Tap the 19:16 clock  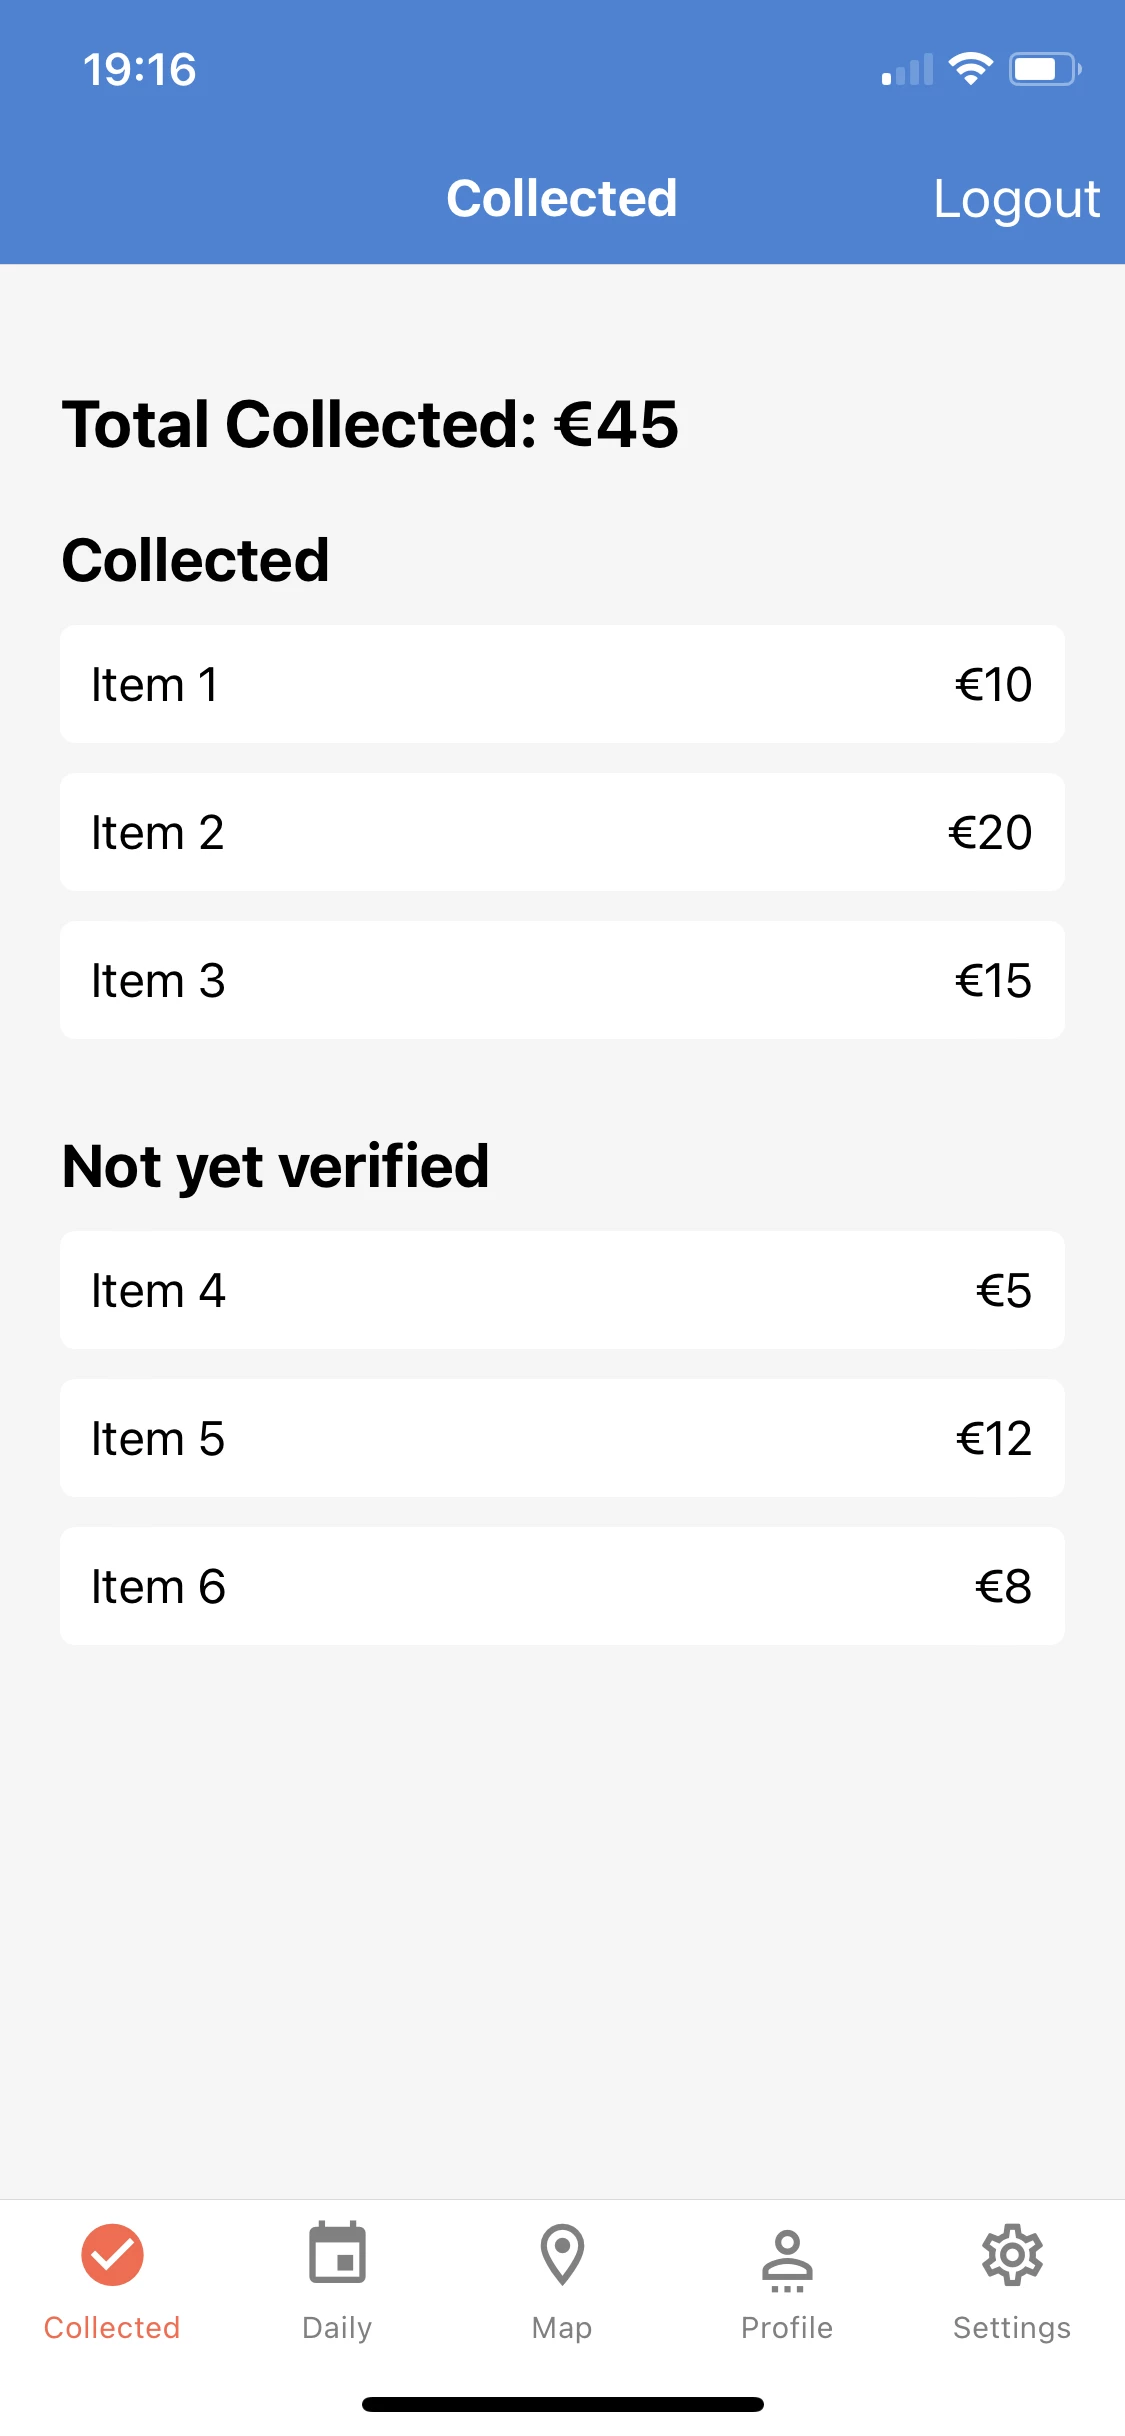[139, 70]
